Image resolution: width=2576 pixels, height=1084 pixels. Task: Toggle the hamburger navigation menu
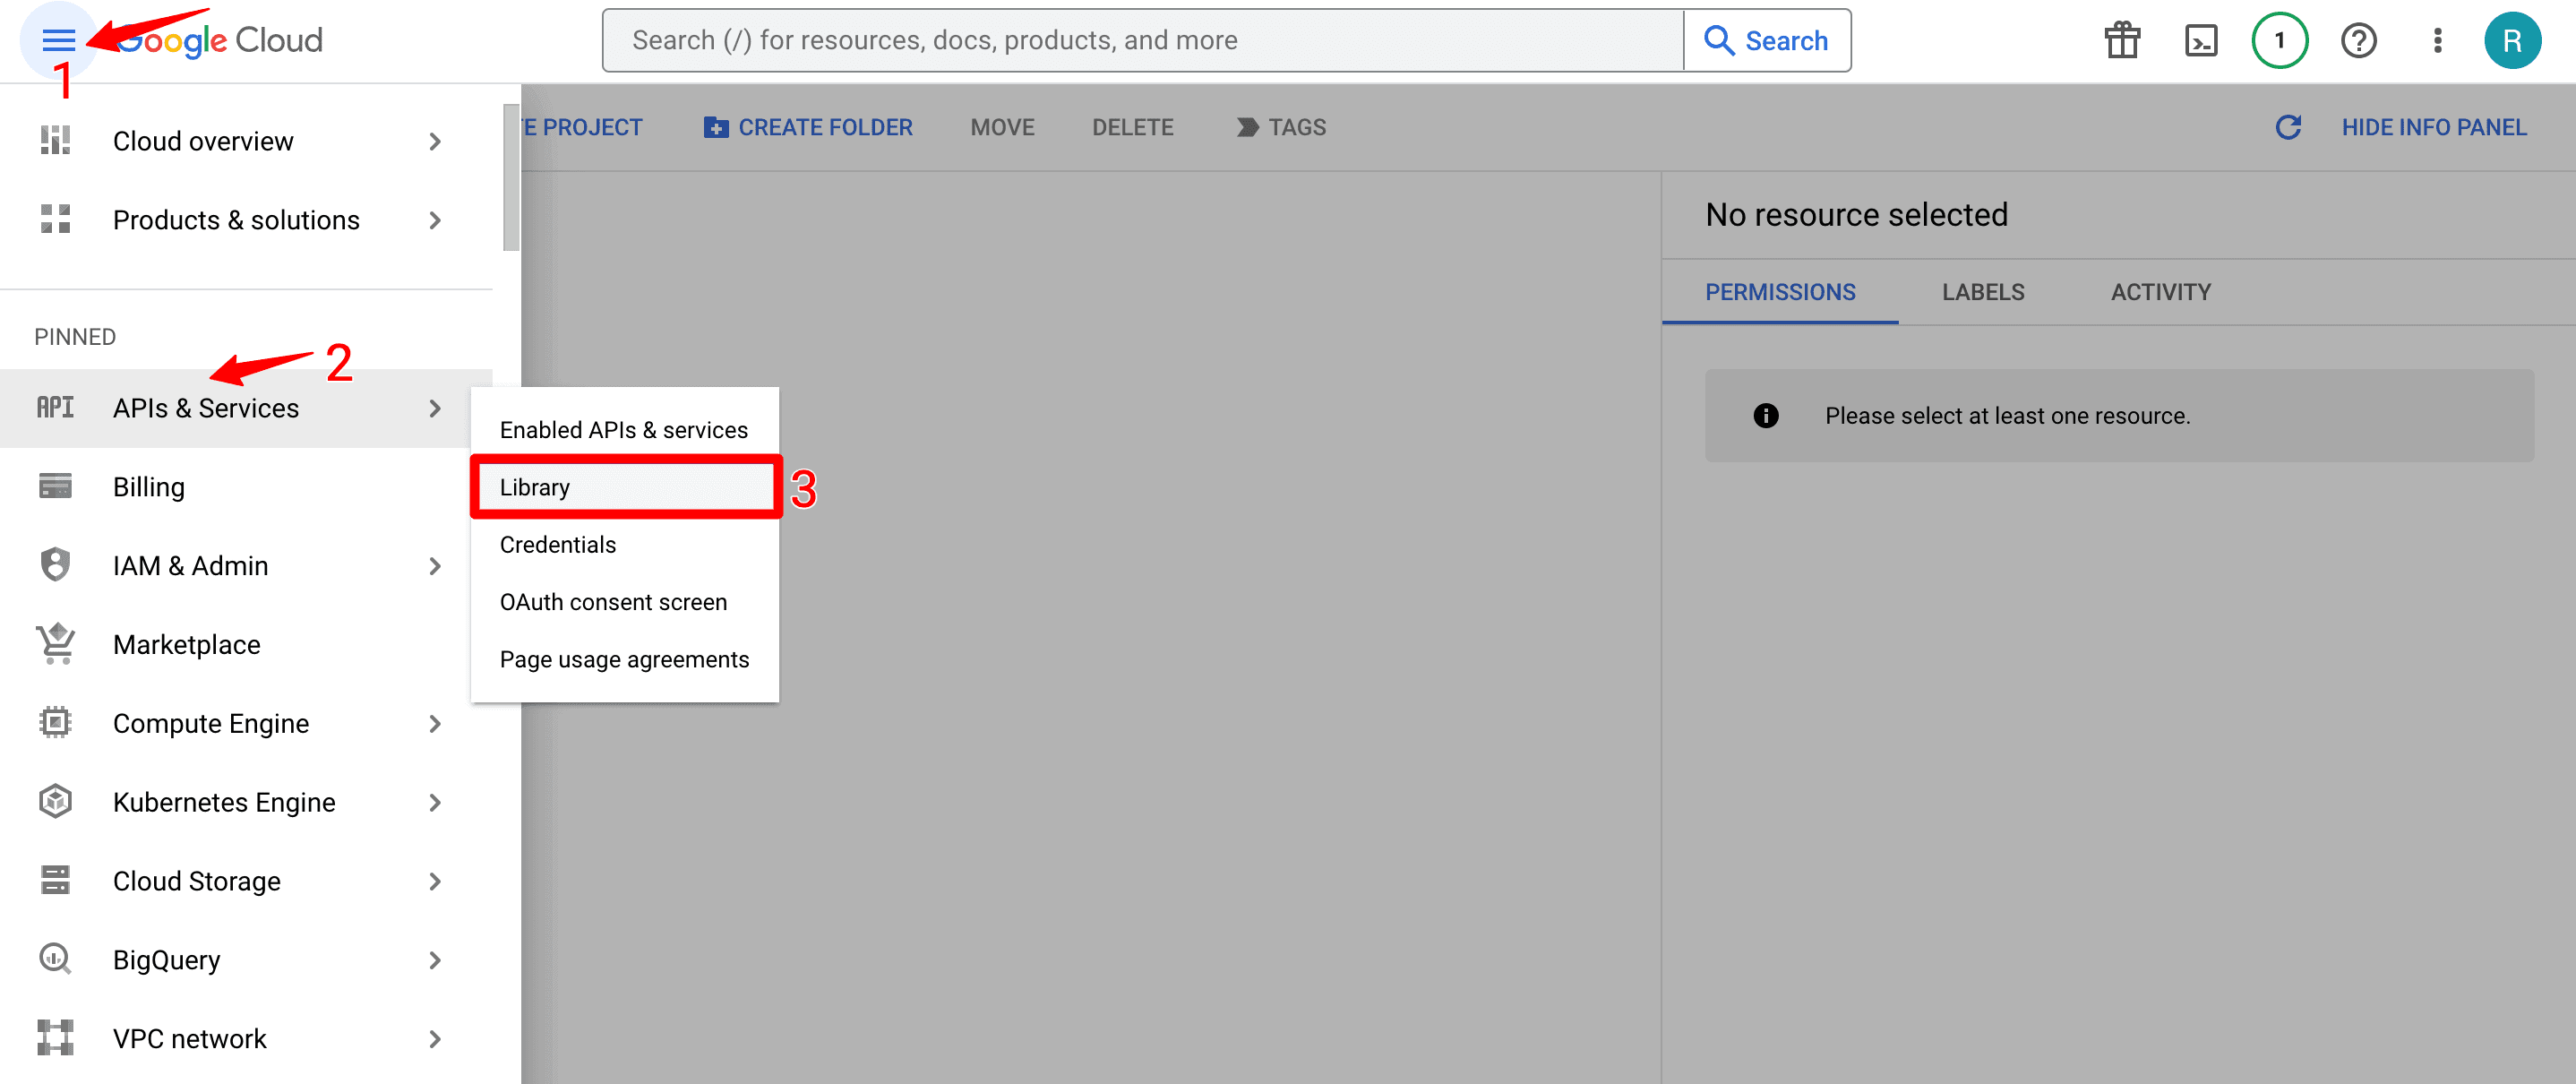tap(58, 40)
